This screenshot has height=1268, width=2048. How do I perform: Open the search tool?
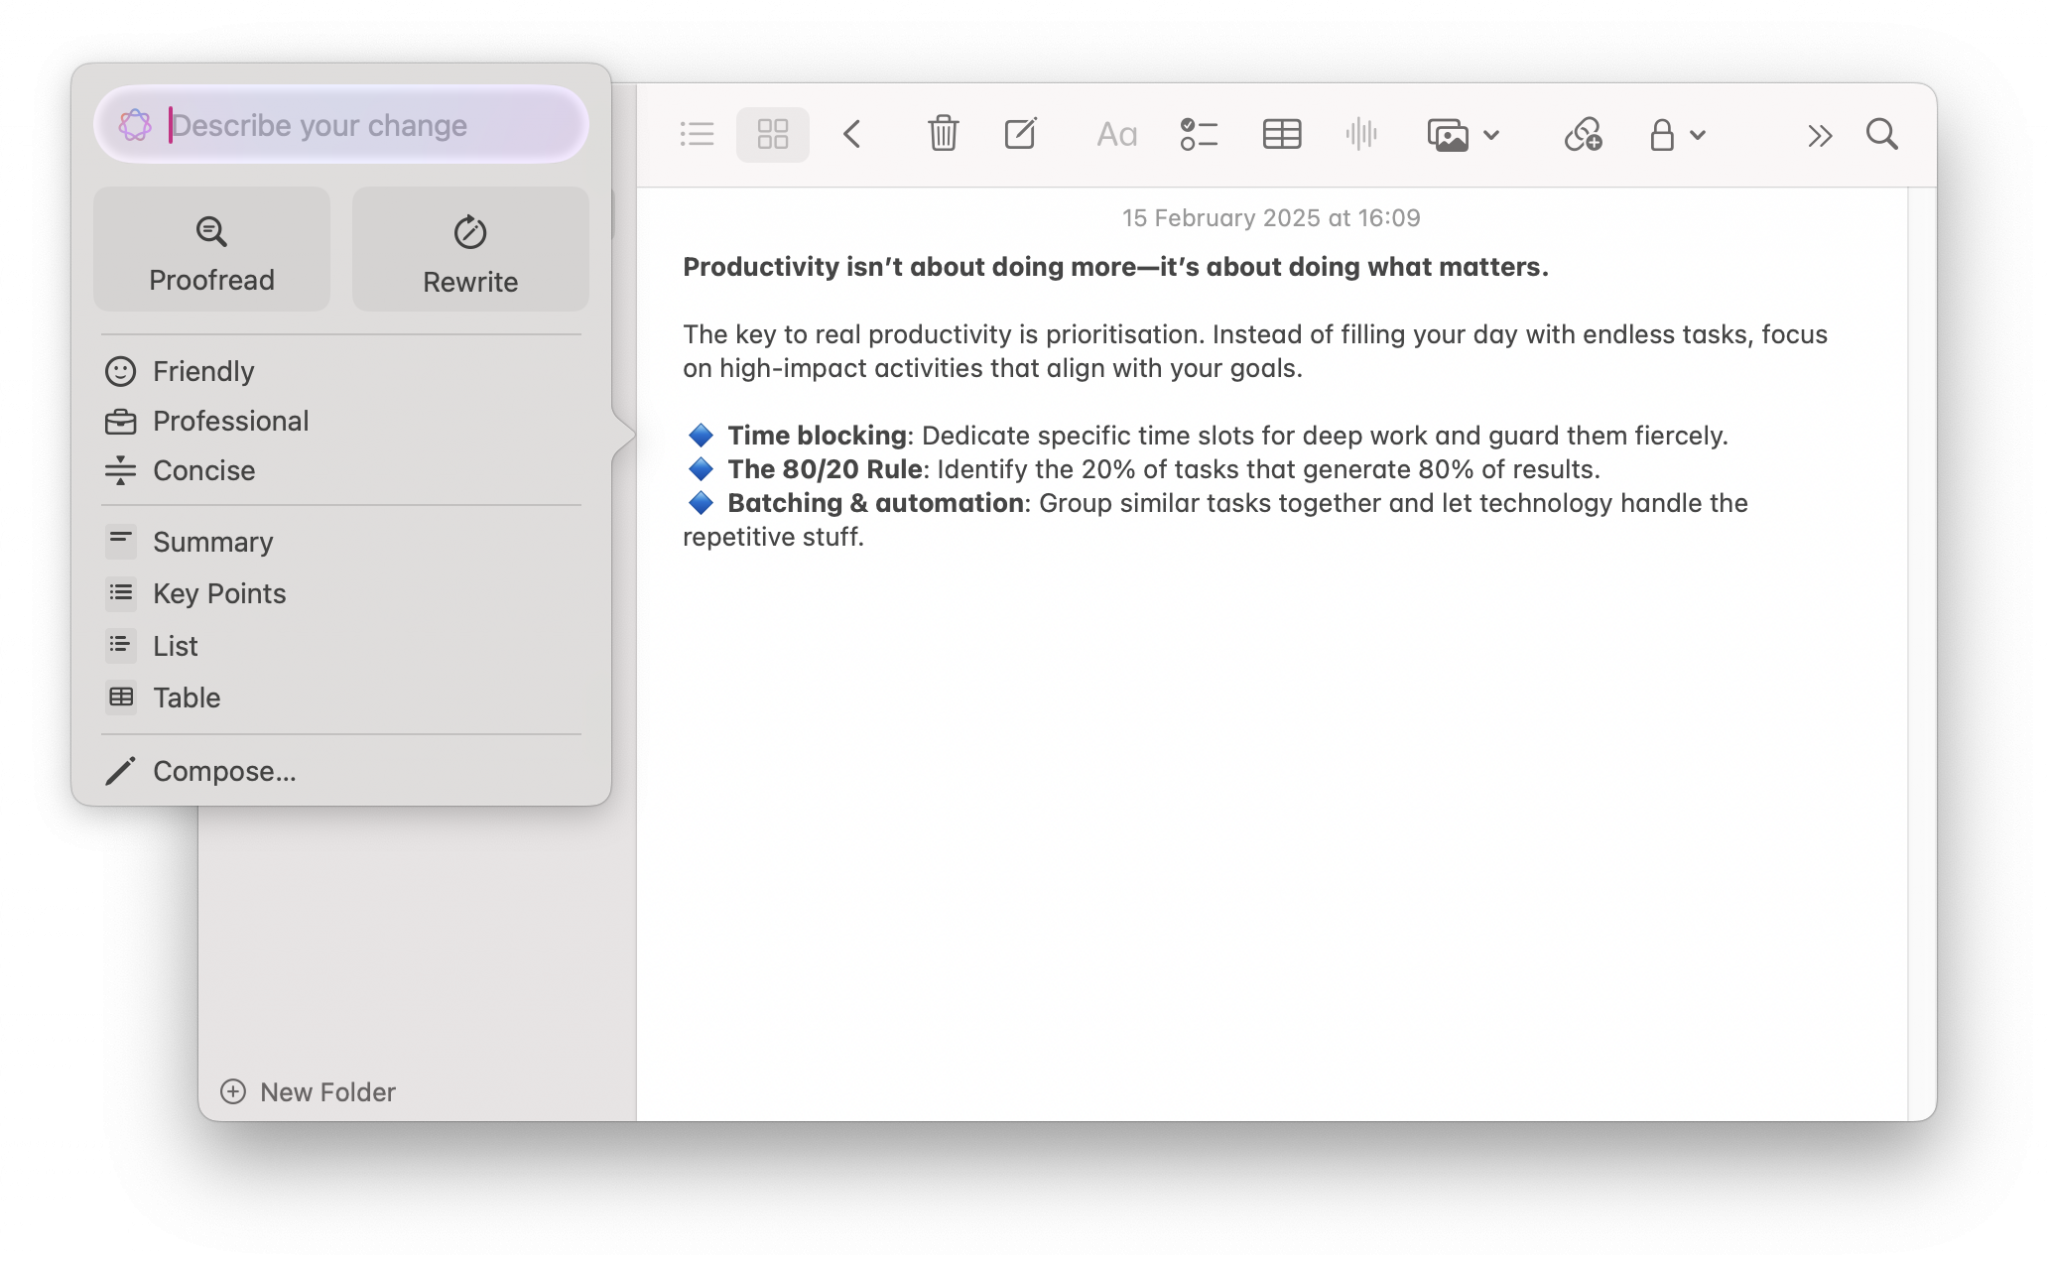[1882, 134]
